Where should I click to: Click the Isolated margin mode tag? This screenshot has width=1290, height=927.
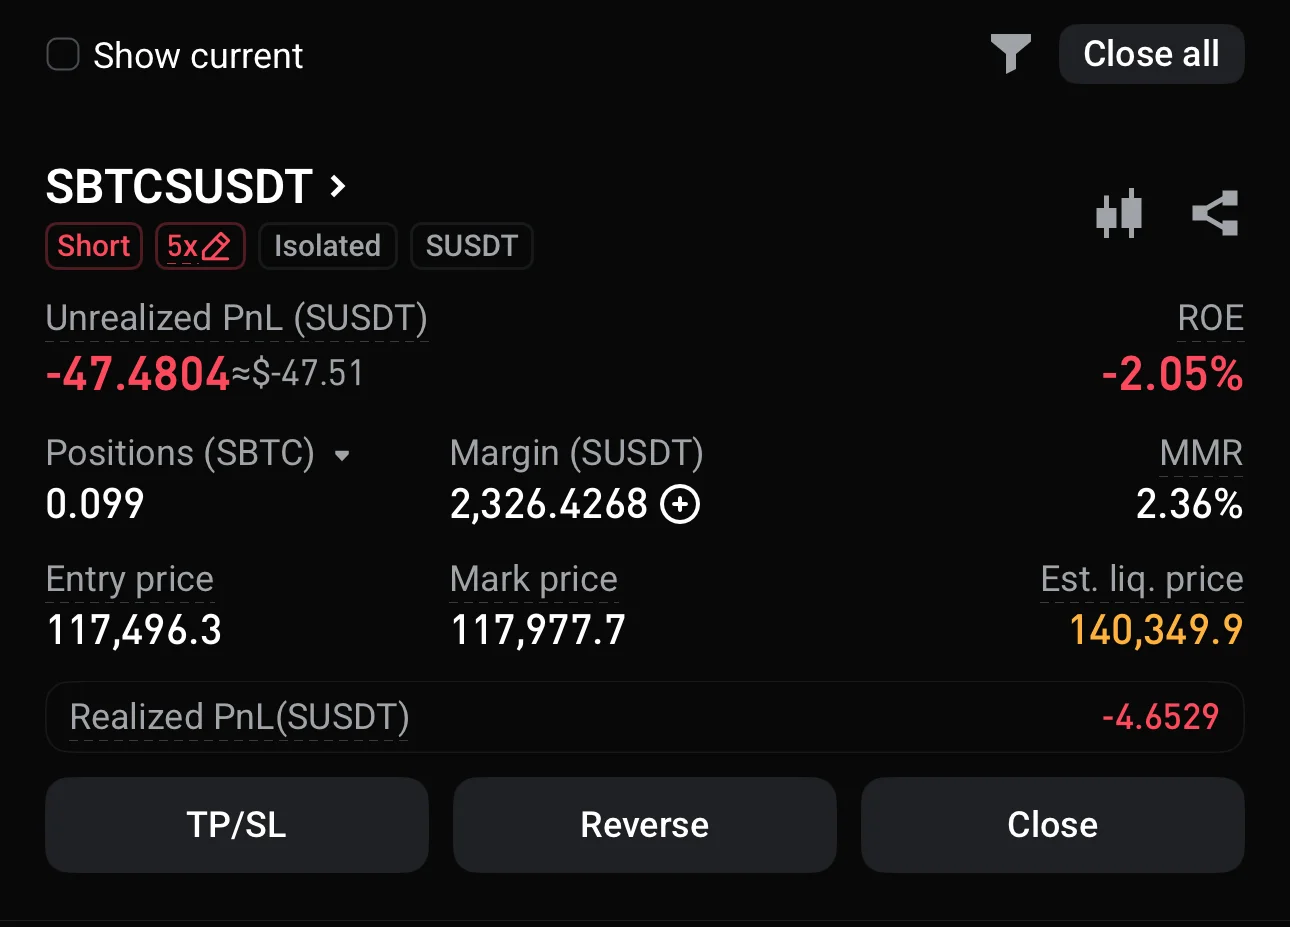[x=327, y=246]
